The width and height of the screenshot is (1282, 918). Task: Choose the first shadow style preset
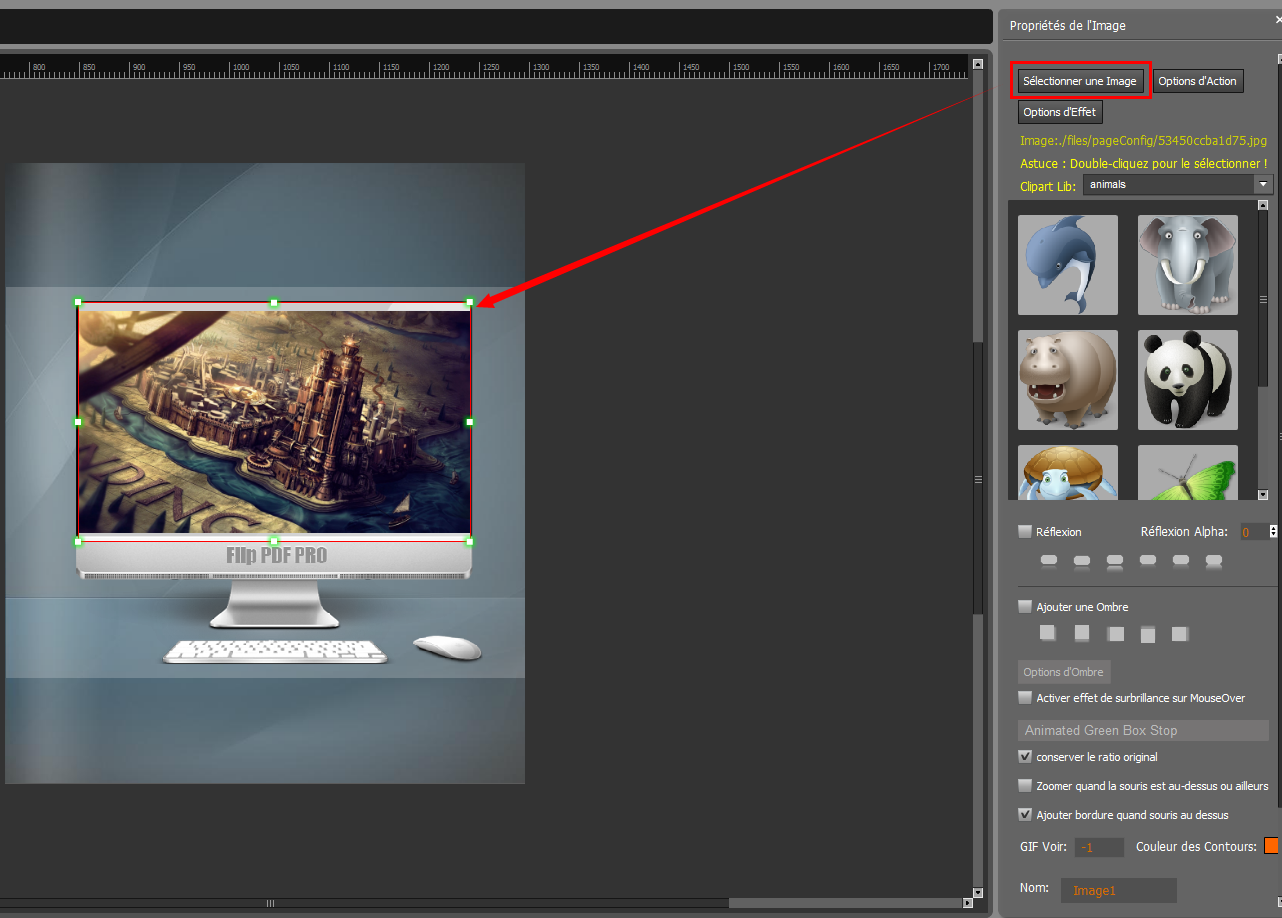tap(1048, 633)
